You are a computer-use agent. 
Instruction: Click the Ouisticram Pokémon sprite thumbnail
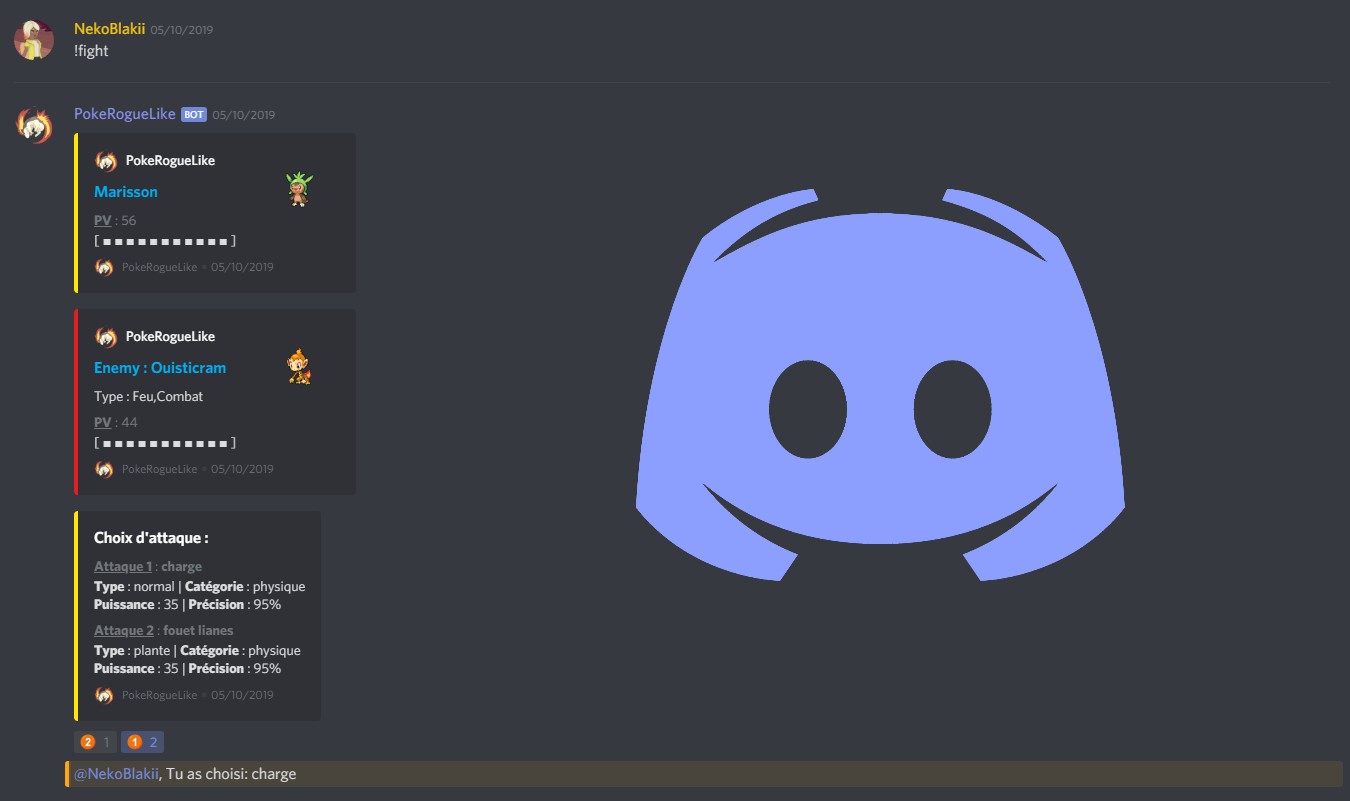coord(298,366)
